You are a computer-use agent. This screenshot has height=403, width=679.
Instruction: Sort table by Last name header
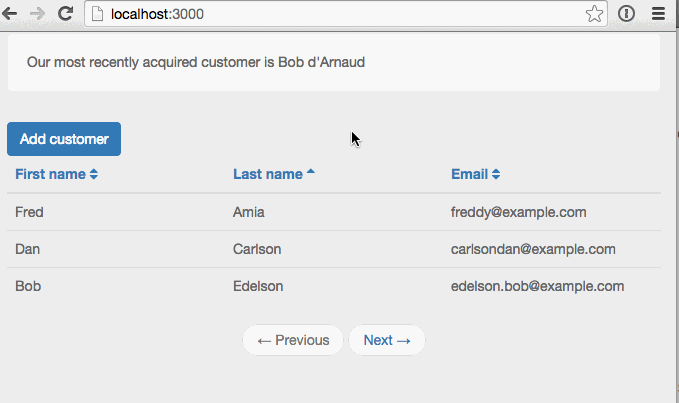[x=268, y=174]
